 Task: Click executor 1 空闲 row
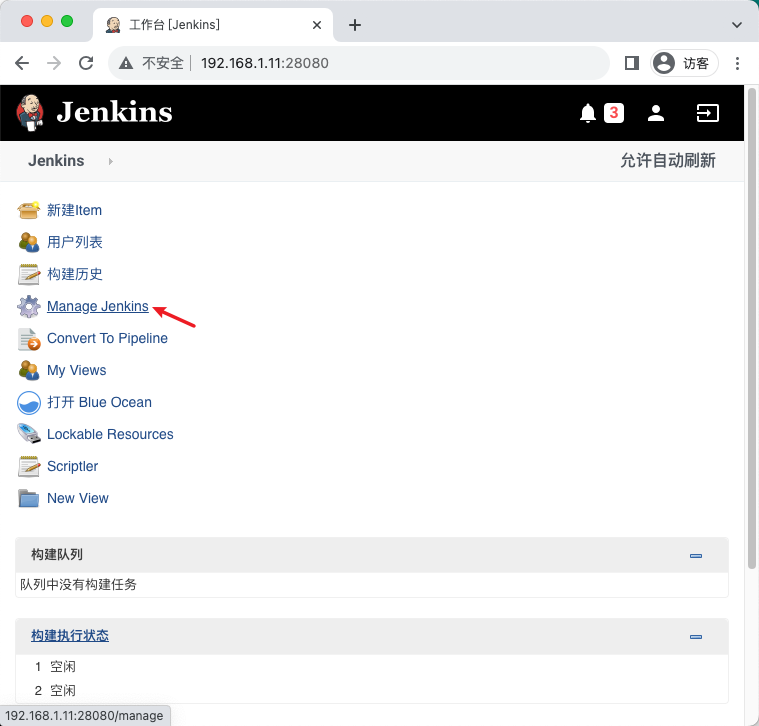(372, 666)
